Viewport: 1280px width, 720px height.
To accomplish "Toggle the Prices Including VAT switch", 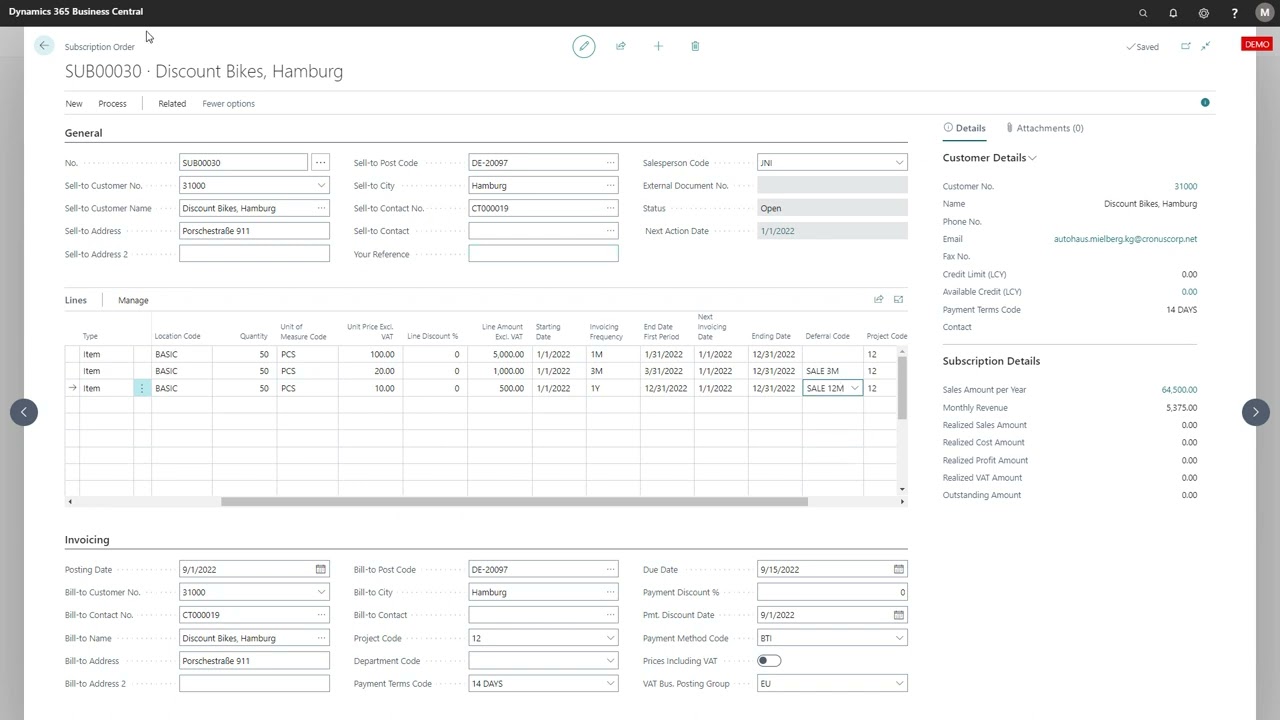I will coord(769,661).
